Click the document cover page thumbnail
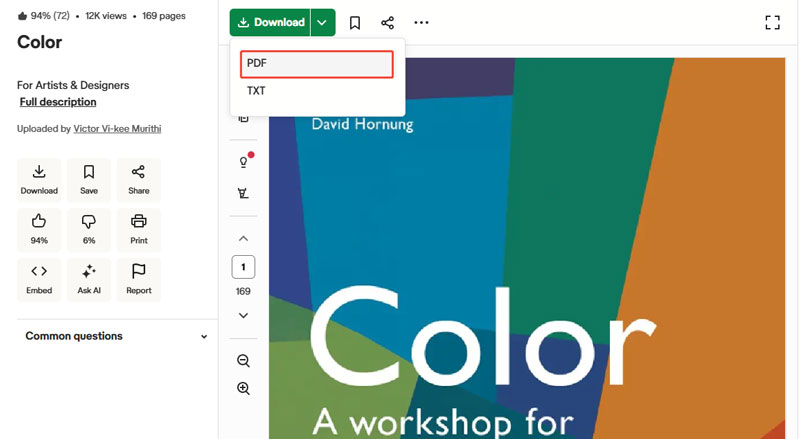The image size is (800, 439). [527, 248]
